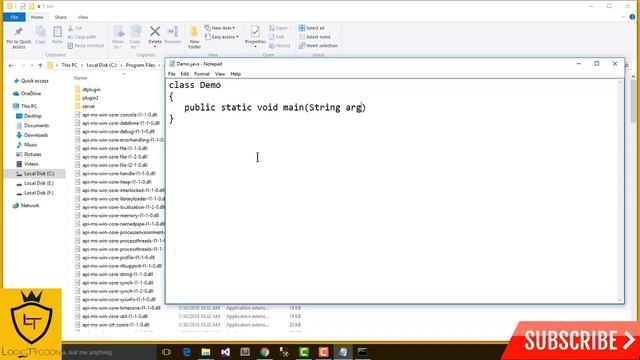Select Documents in navigation pane
The image size is (640, 360).
(36, 125)
